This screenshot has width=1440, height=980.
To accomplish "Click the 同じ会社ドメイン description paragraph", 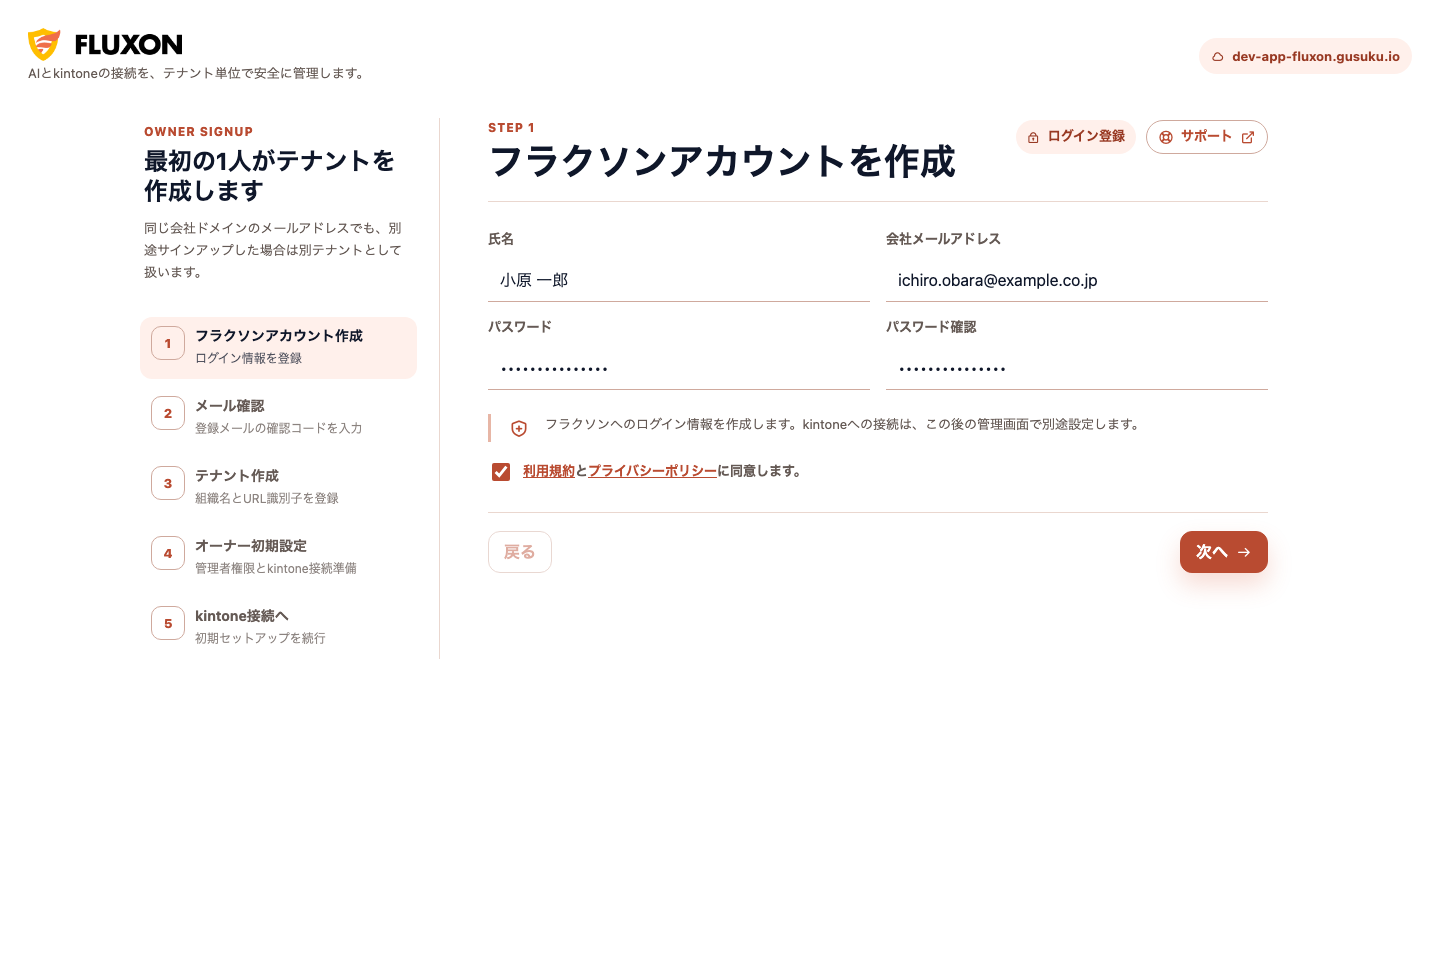I will pyautogui.click(x=273, y=250).
